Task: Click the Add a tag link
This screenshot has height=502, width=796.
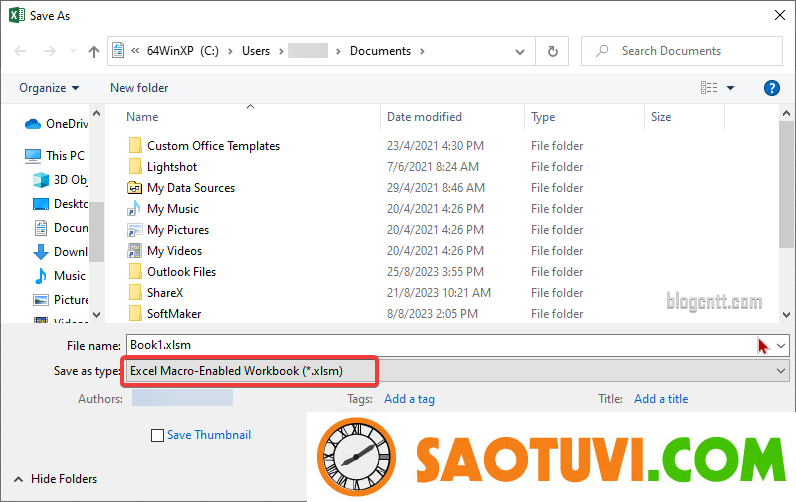Action: point(409,398)
